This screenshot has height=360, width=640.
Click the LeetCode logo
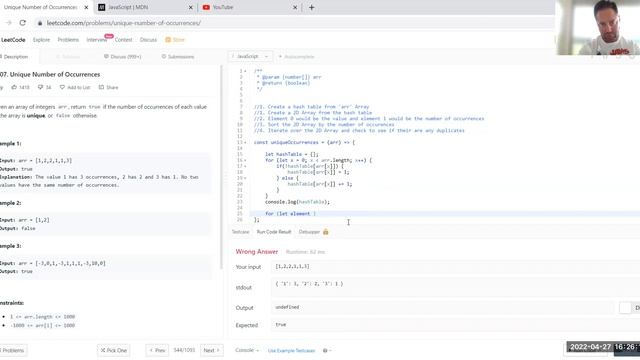[13, 40]
